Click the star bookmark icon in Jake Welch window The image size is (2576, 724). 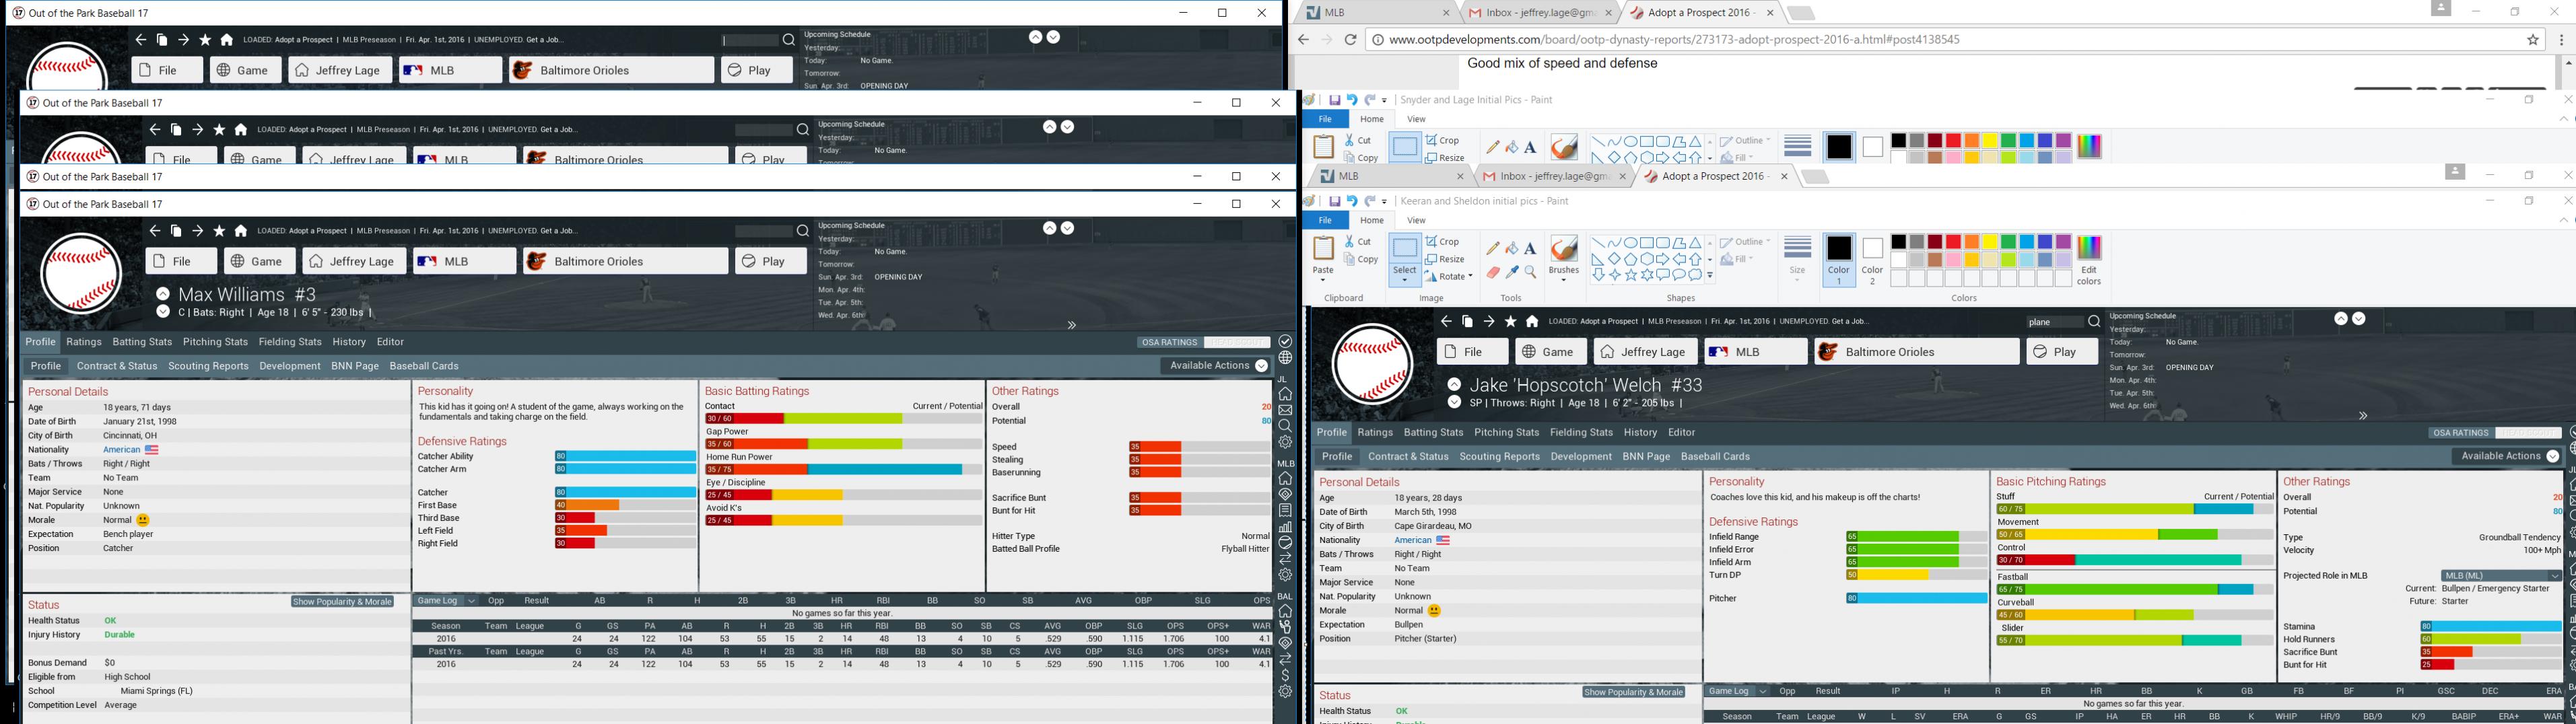tap(1510, 321)
